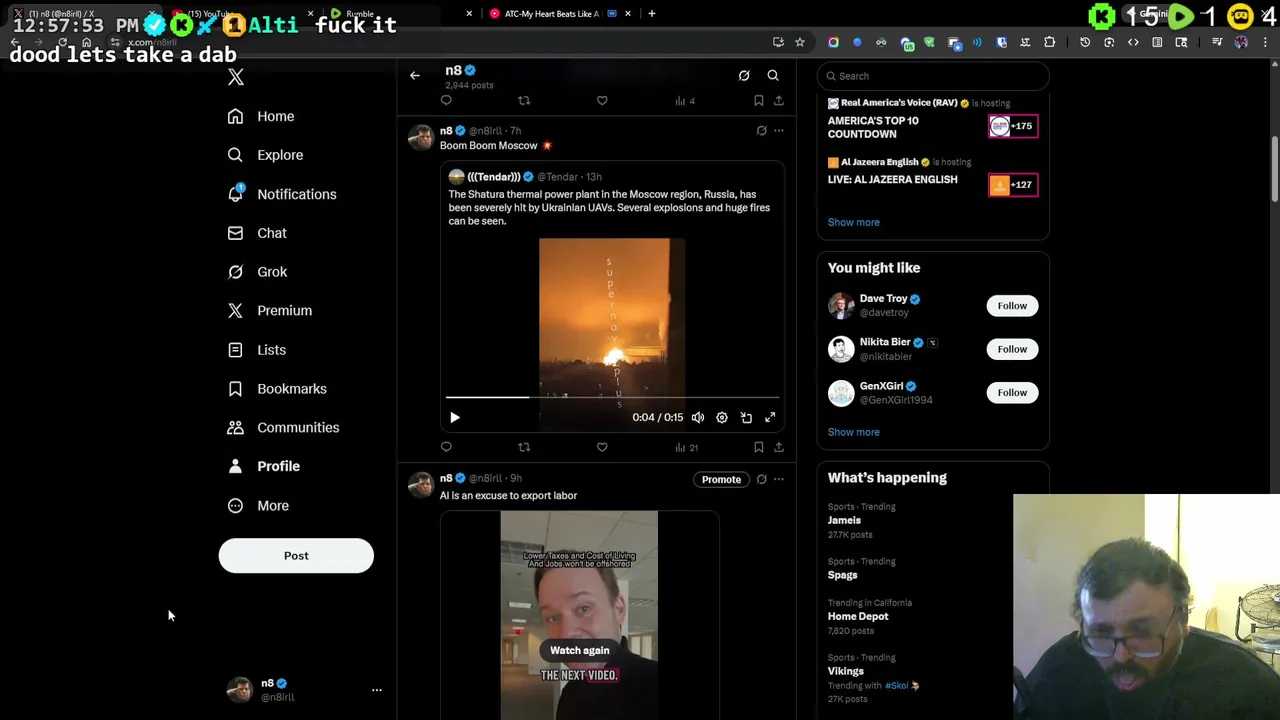The height and width of the screenshot is (720, 1280).
Task: View analytics showing 21 views
Action: (686, 447)
